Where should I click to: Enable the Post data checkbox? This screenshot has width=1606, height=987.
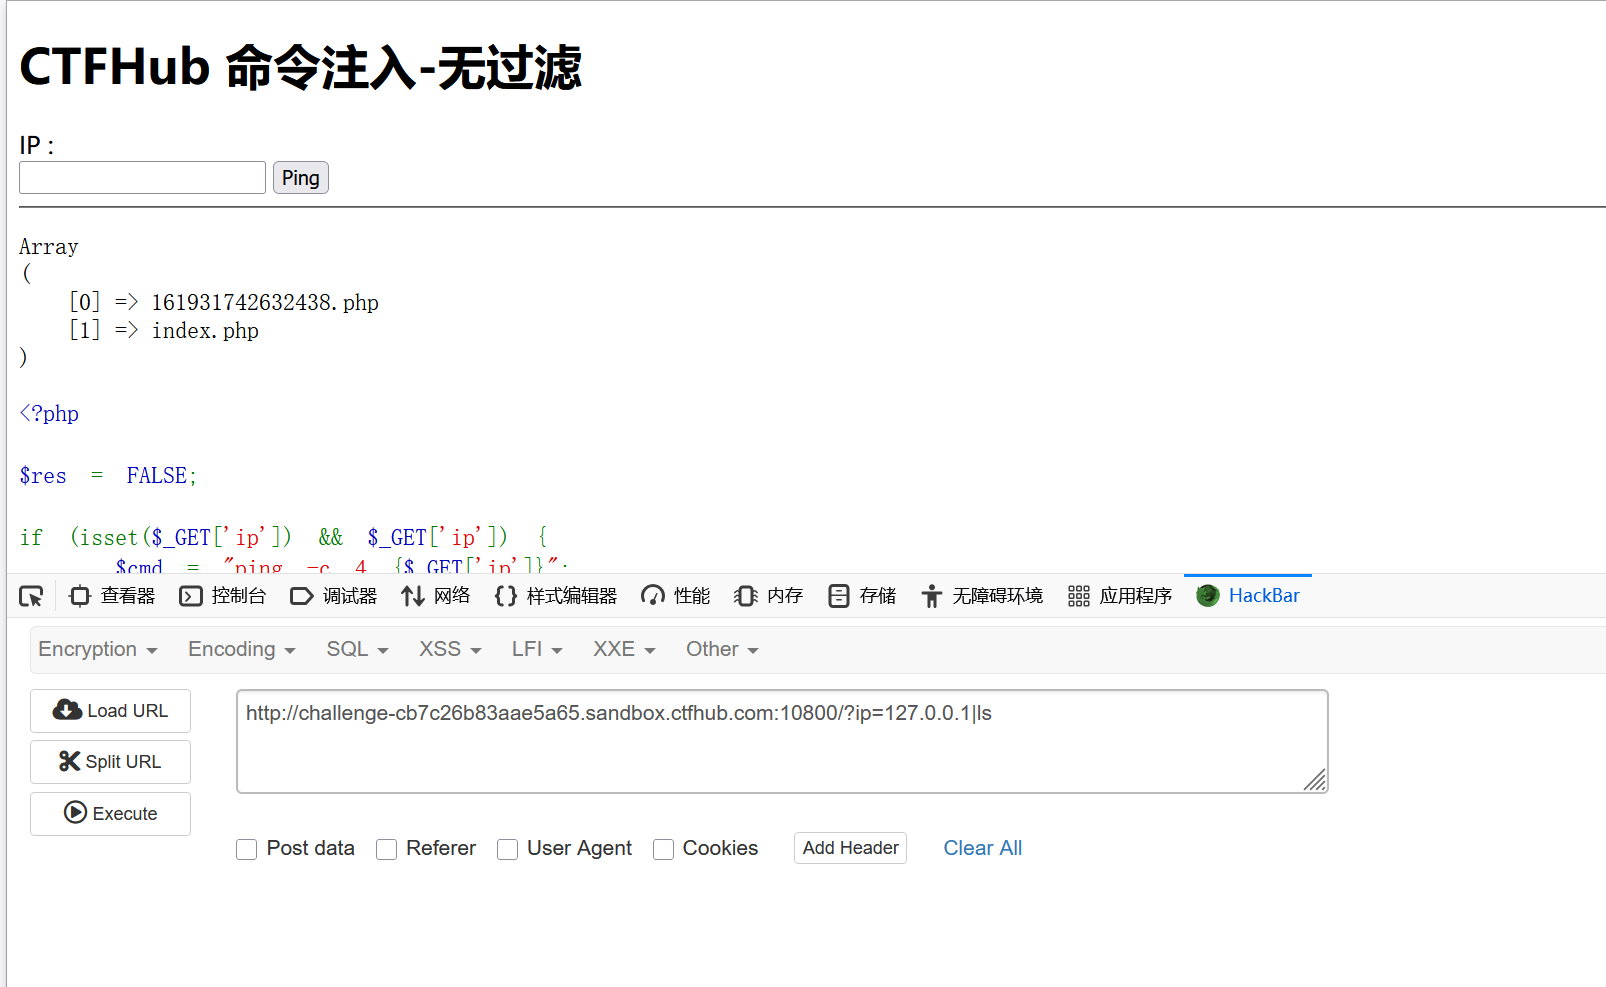[x=247, y=849]
